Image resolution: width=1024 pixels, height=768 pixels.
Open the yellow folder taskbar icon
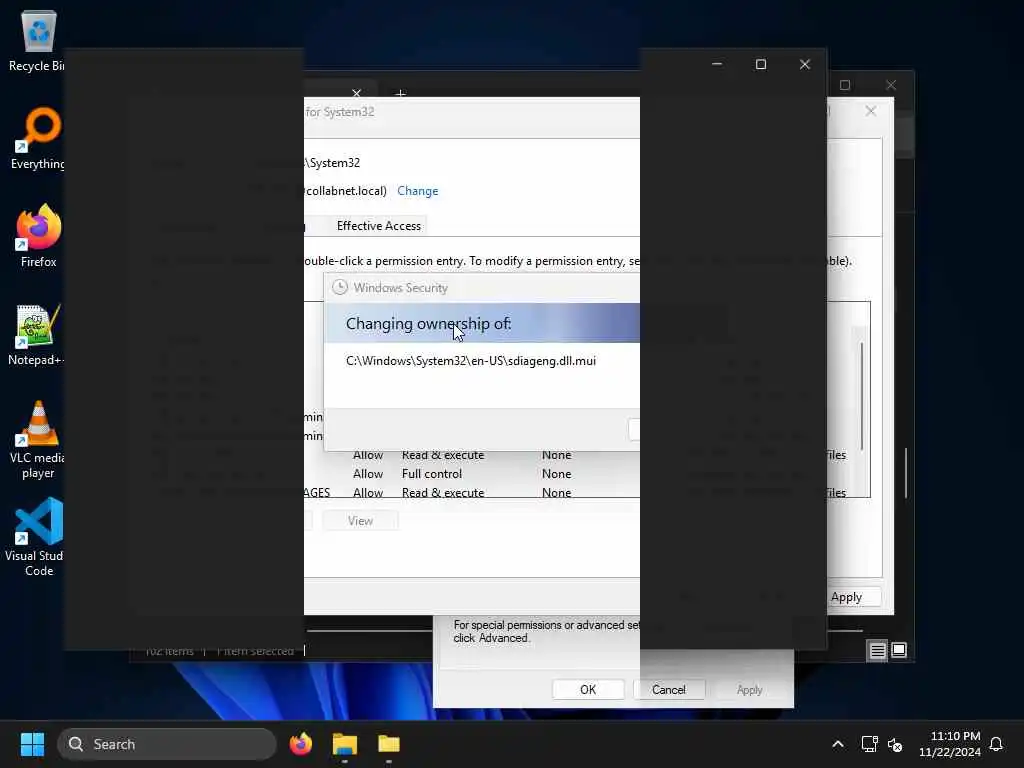point(389,744)
